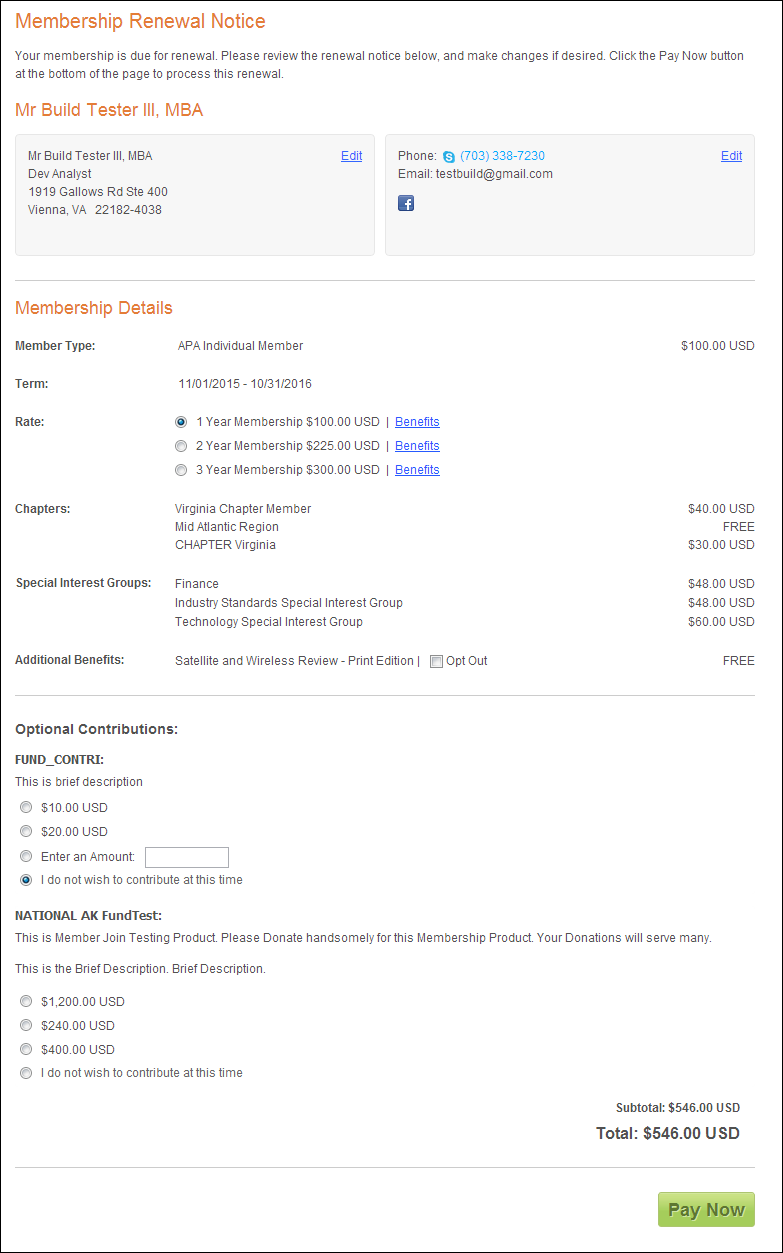Viewport: 783px width, 1253px height.
Task: Select 1 Year Membership rate
Action: click(181, 422)
